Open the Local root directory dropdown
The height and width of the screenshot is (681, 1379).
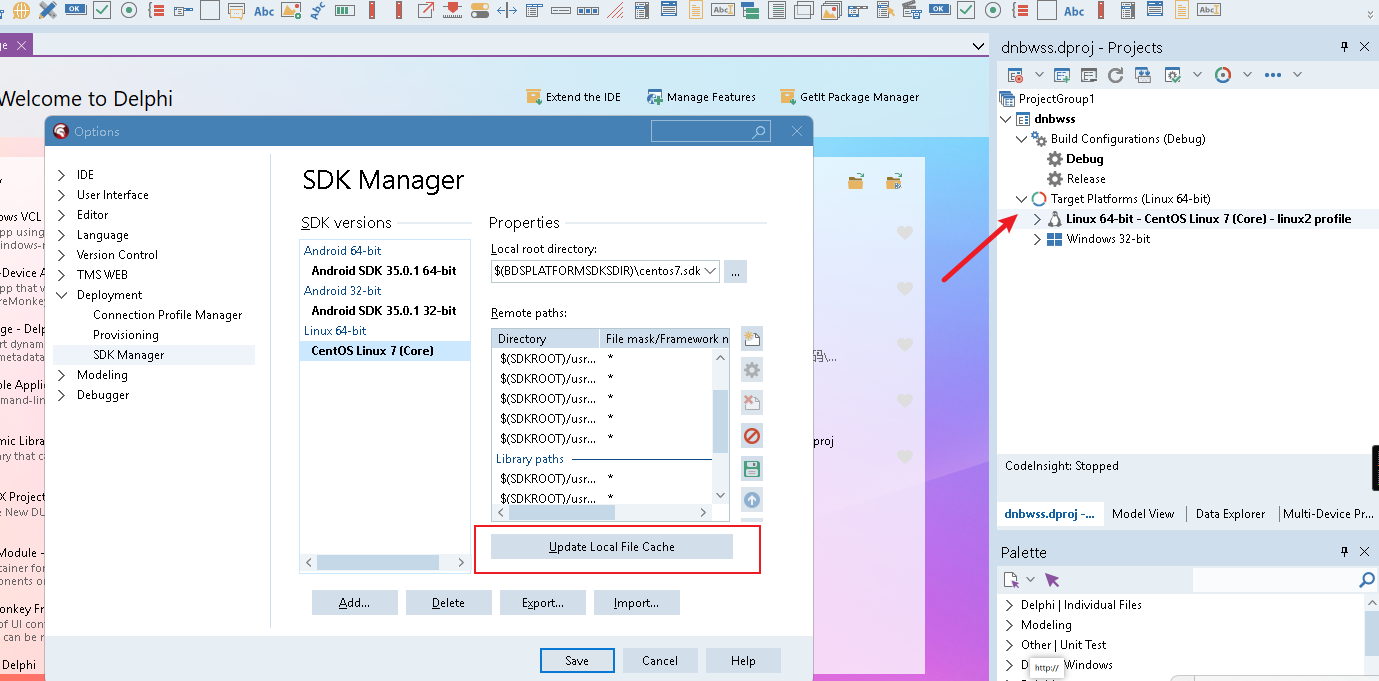tap(711, 271)
